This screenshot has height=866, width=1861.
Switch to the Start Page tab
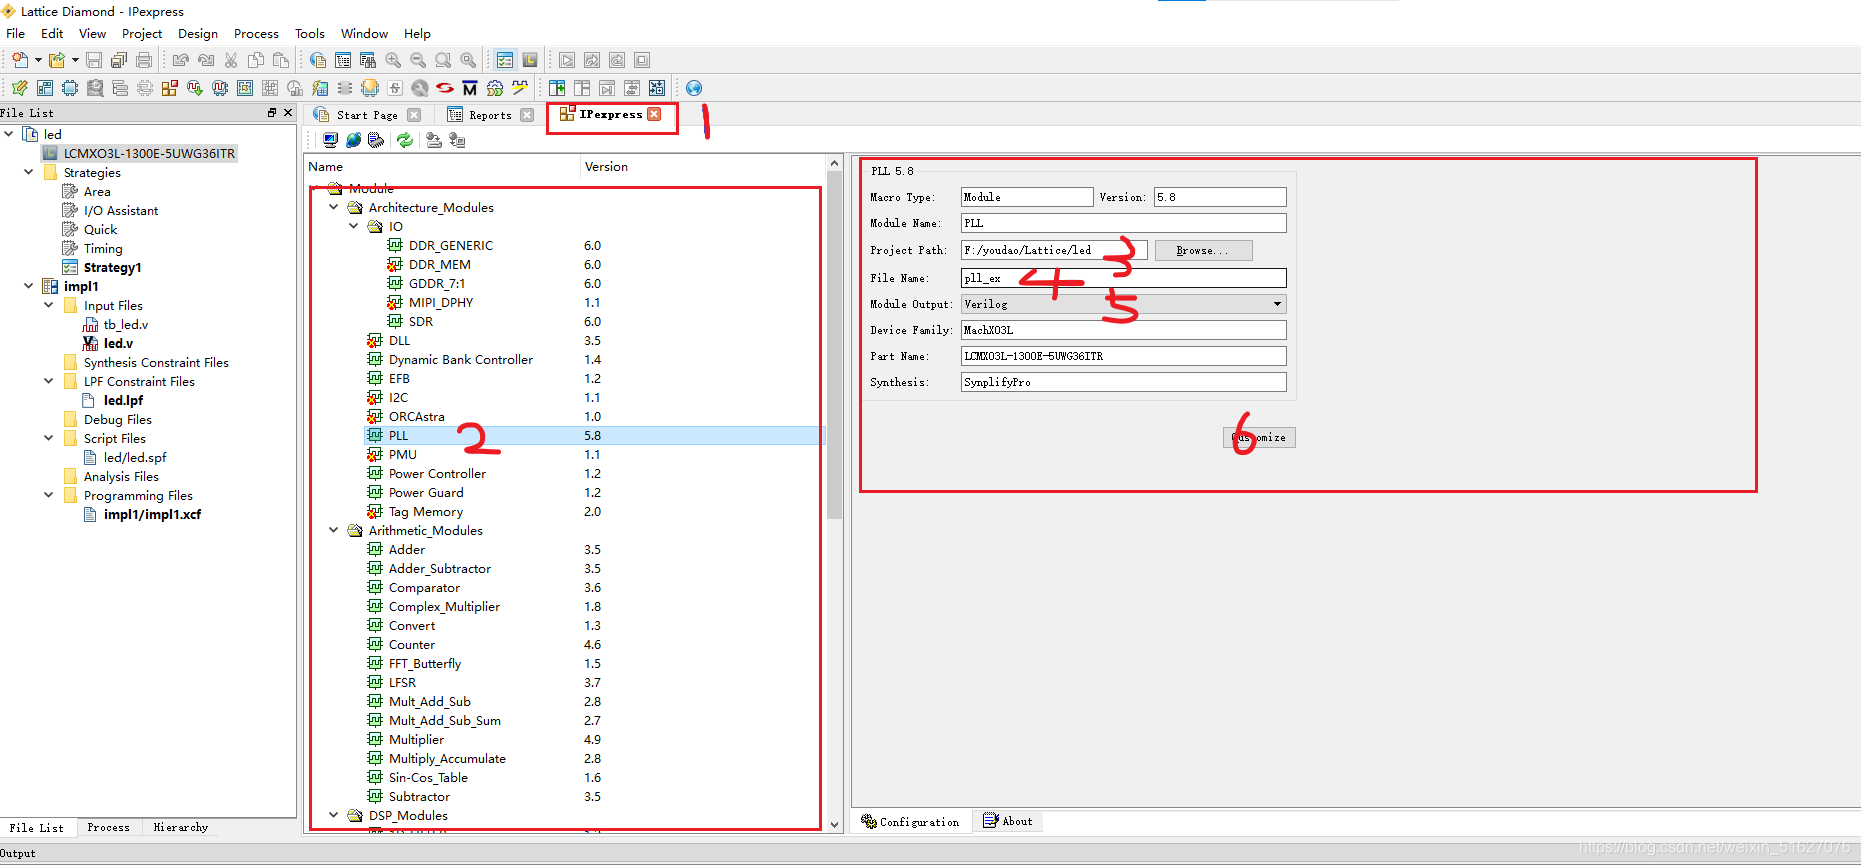pyautogui.click(x=367, y=115)
